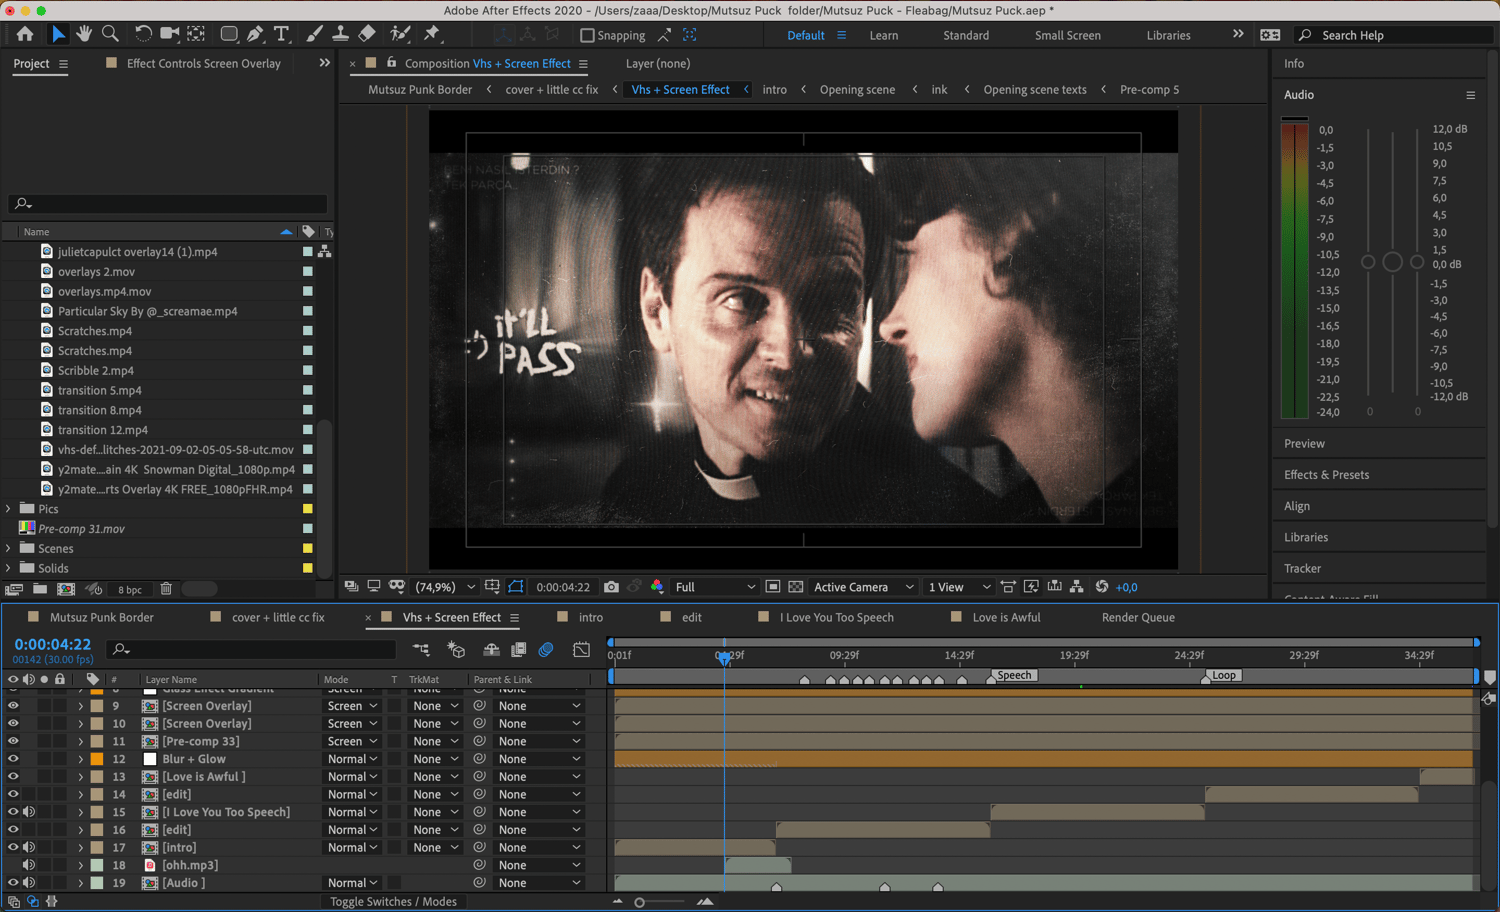
Task: Expand the Scenes folder
Action: tap(9, 549)
